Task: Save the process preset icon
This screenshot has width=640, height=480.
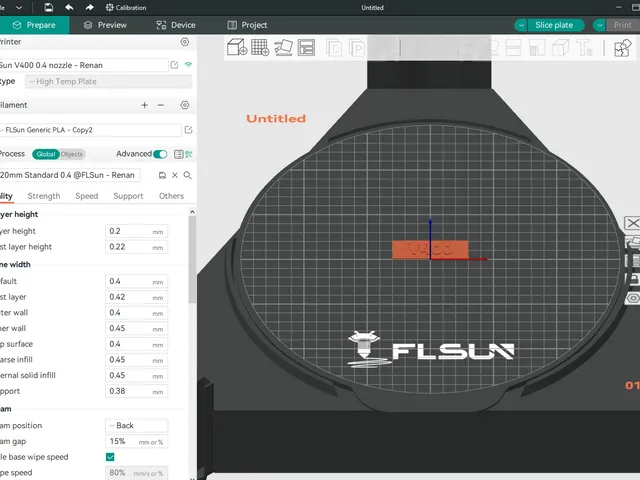Action: click(162, 175)
